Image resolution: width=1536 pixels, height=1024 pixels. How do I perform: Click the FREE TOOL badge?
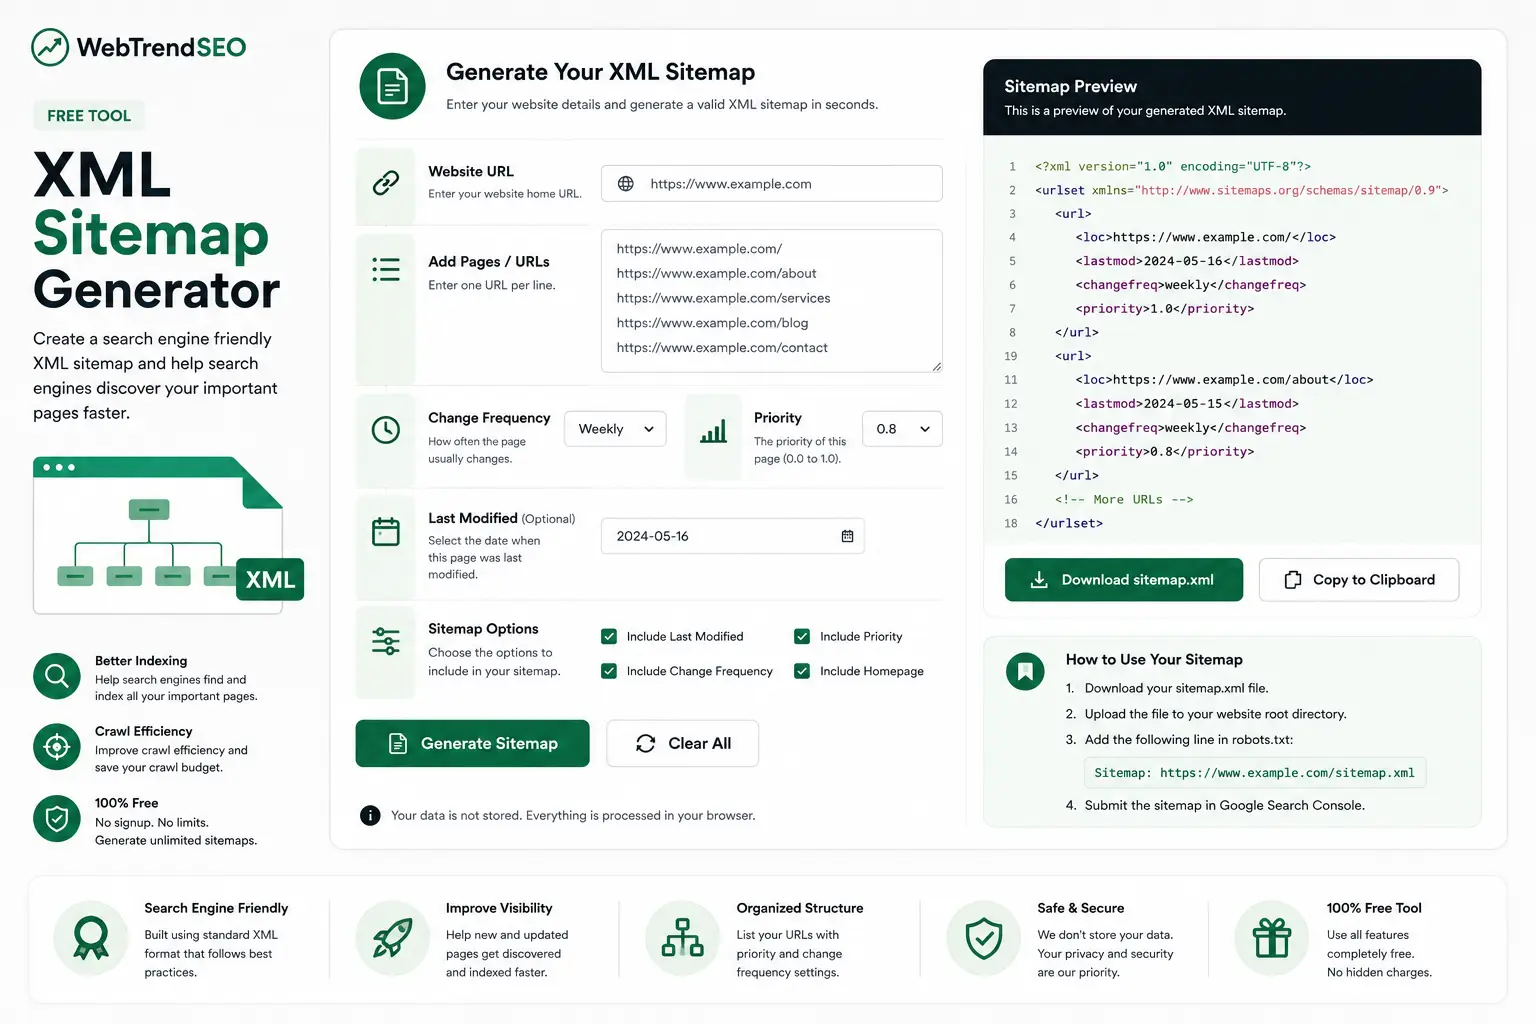point(89,116)
